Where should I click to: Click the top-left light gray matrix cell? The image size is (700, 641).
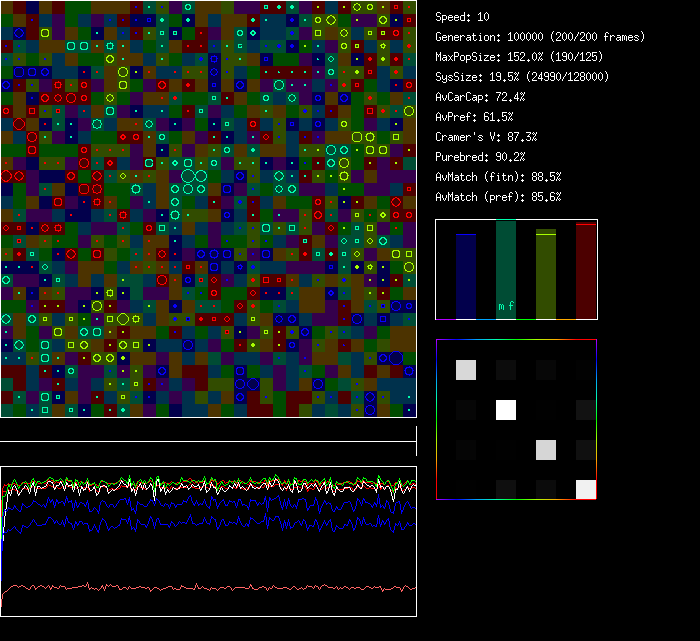tap(466, 370)
